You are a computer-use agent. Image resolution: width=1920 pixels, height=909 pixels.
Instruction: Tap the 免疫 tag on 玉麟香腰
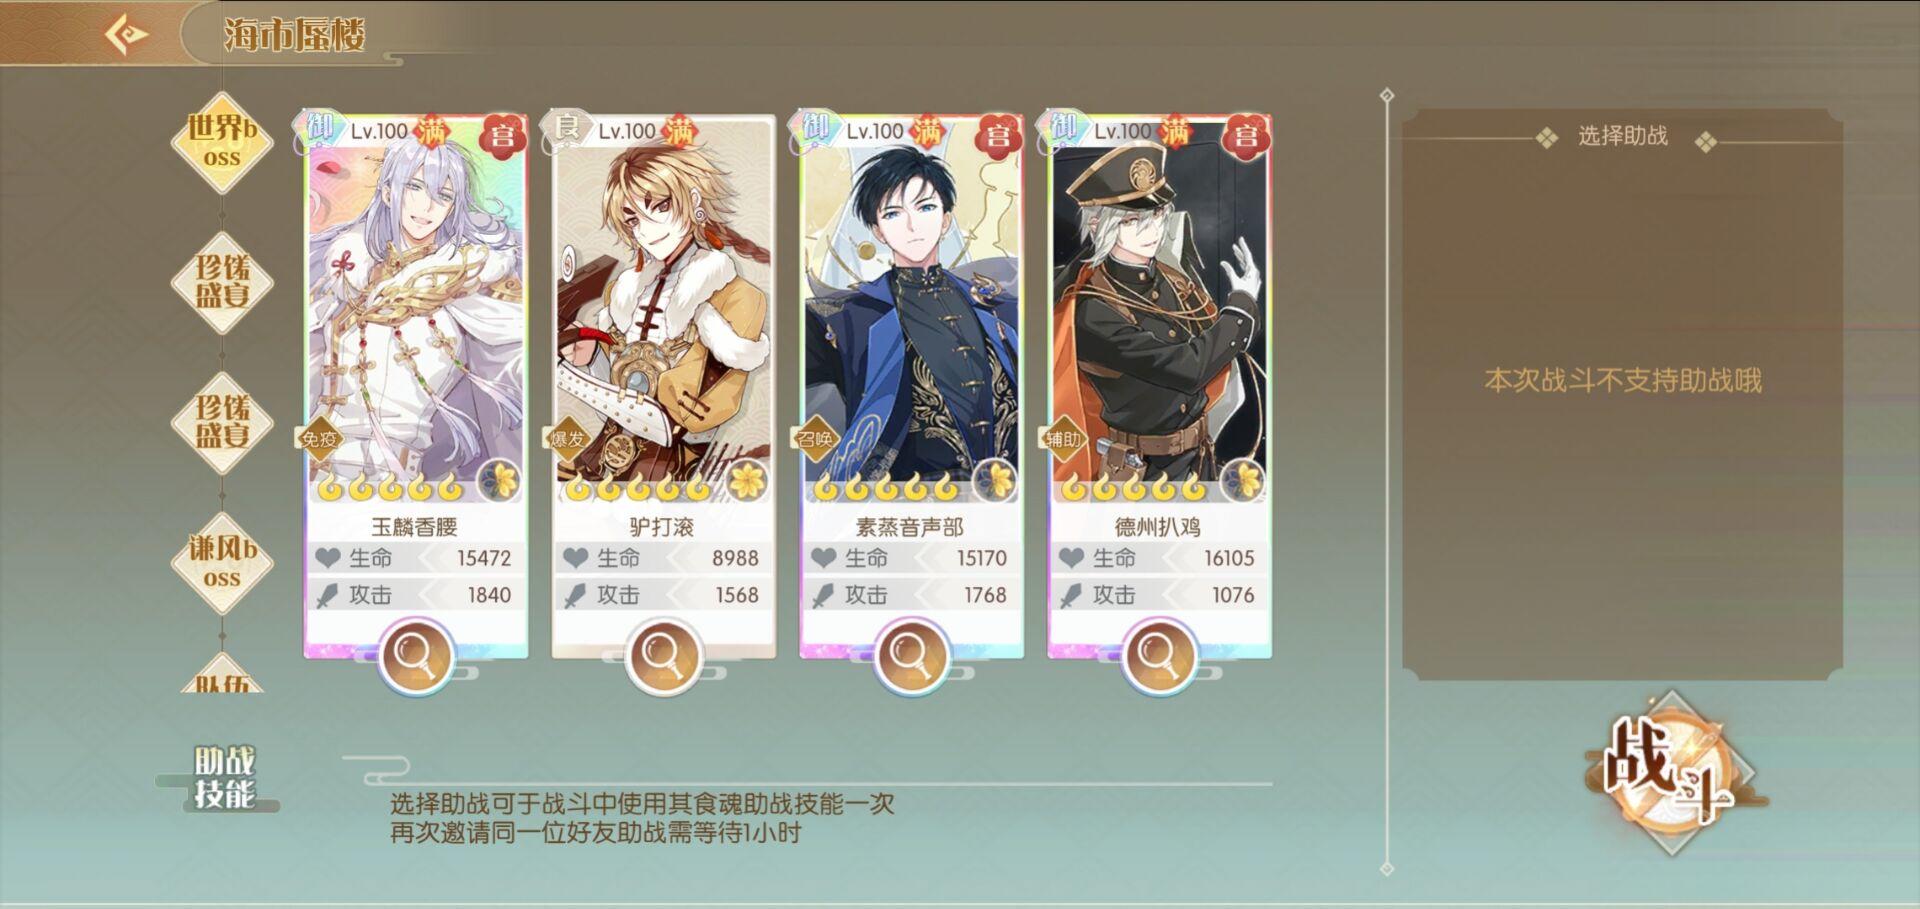[x=320, y=439]
